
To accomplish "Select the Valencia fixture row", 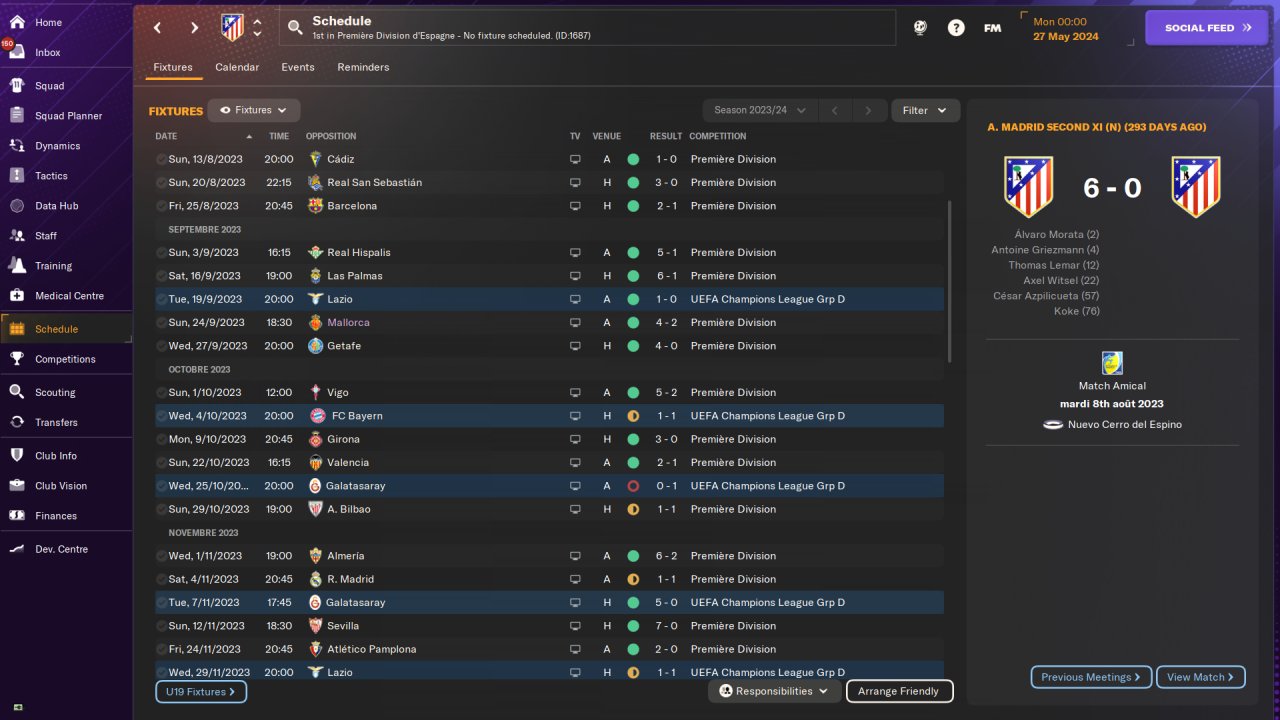I will [x=549, y=463].
